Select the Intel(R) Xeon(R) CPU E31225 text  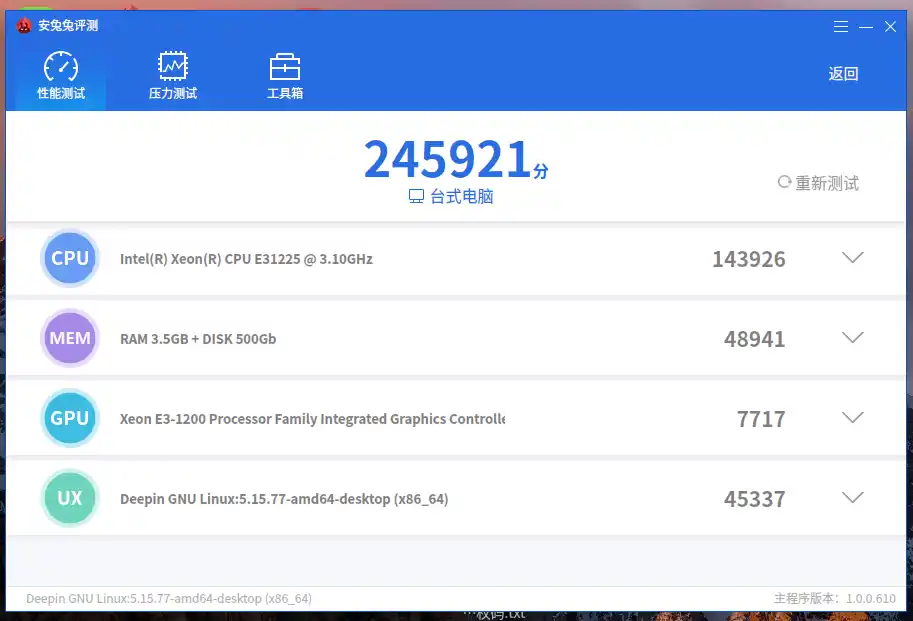tap(246, 259)
